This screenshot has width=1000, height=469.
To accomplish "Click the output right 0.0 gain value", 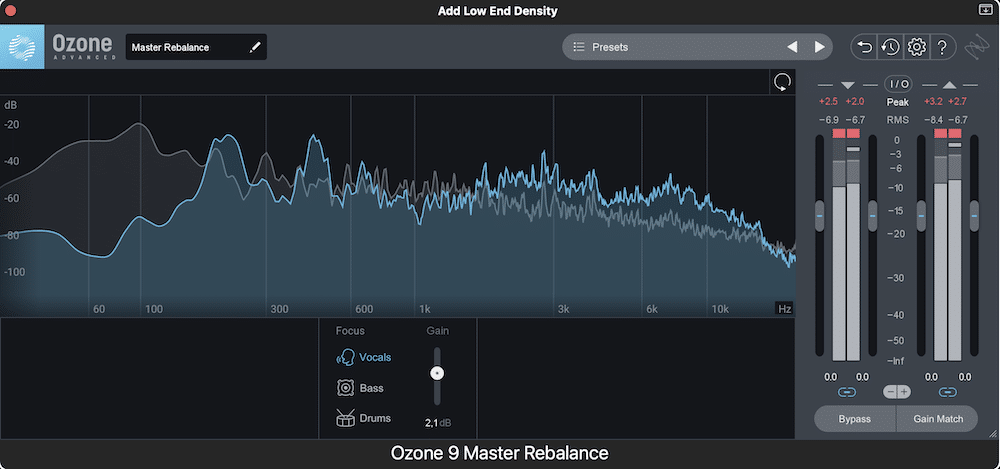I will tap(965, 377).
